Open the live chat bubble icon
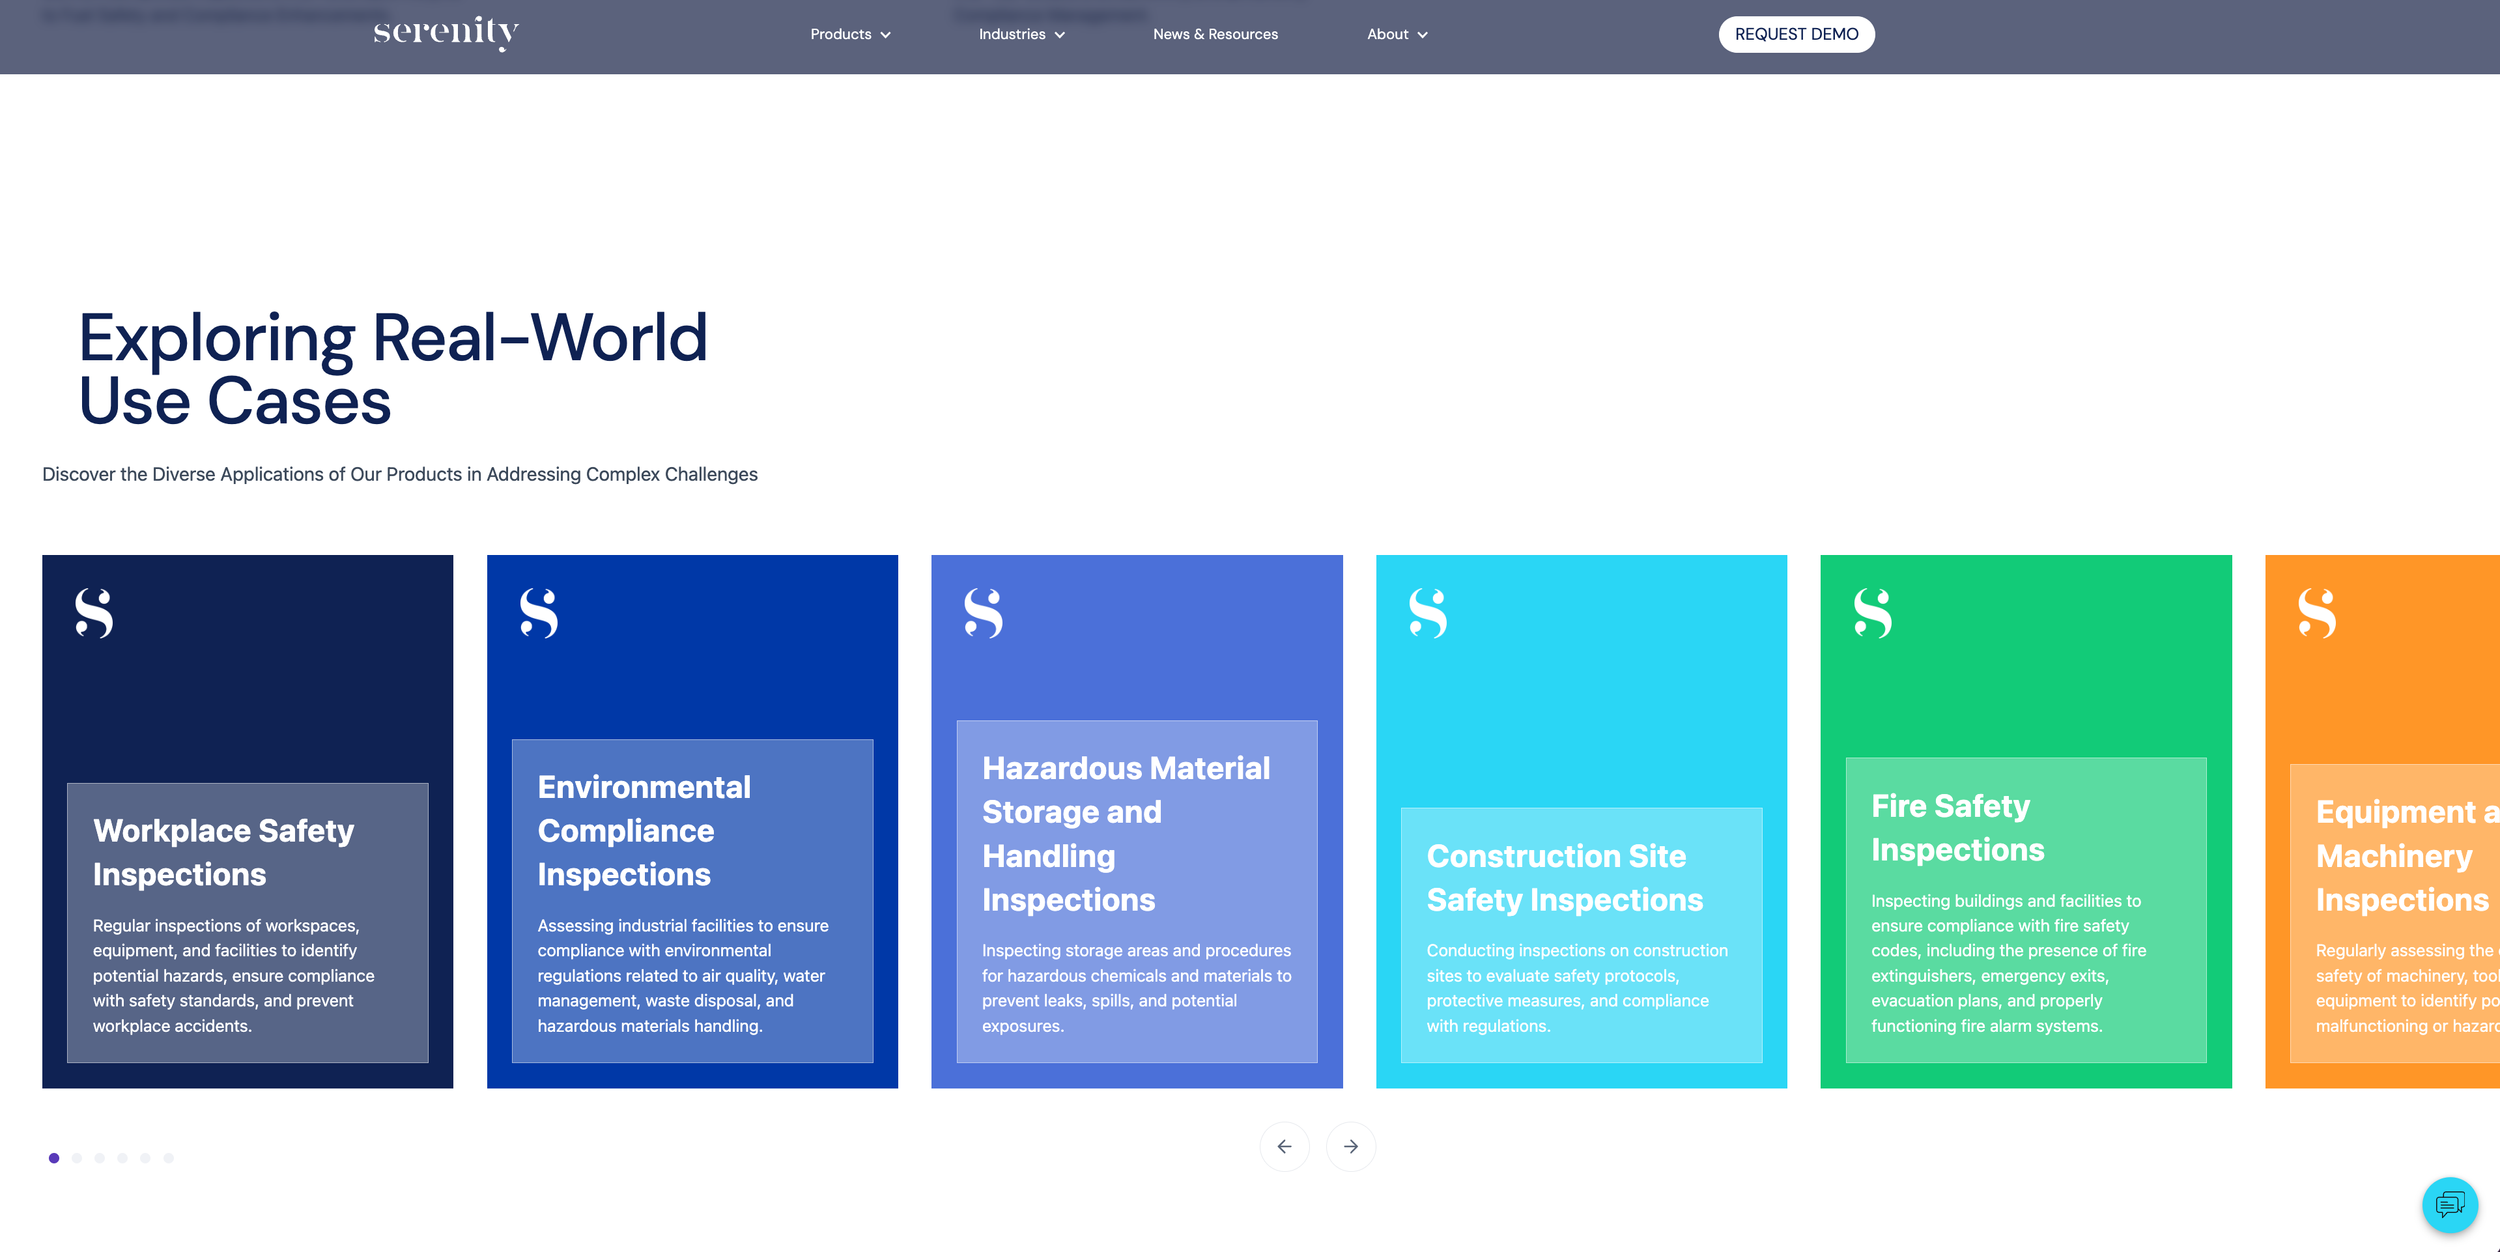Viewport: 2500px width, 1252px height. (2449, 1204)
